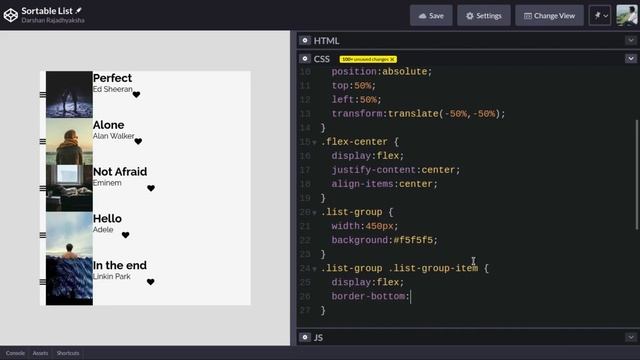
Task: Click the In the end album thumbnail
Action: pos(69,282)
